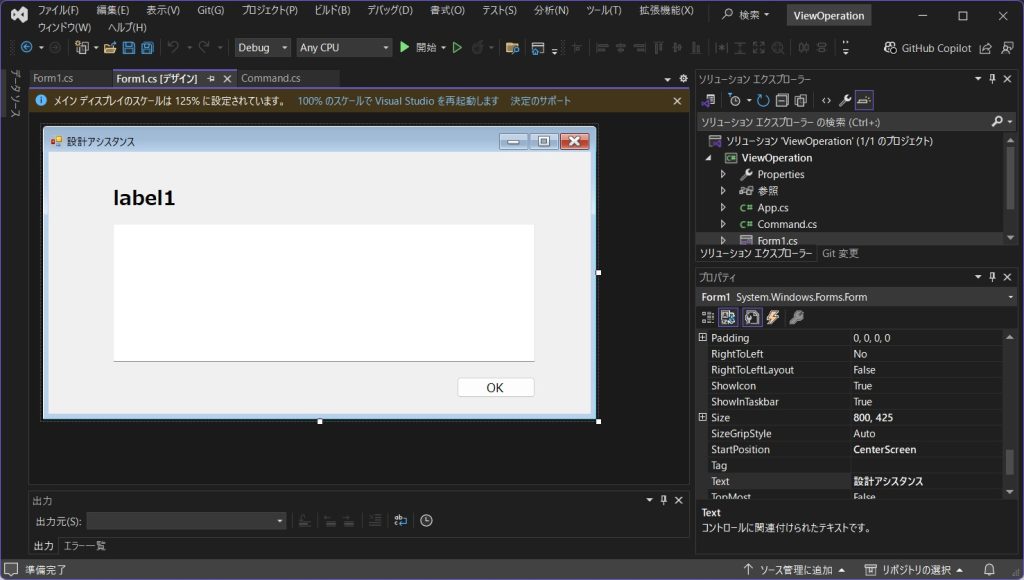
Task: Click the Show All Files icon
Action: pos(802,100)
